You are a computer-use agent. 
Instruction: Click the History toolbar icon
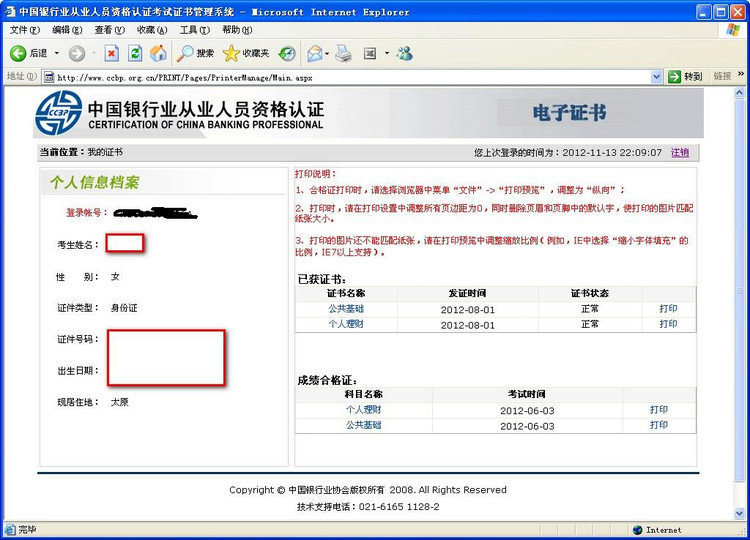(x=287, y=53)
